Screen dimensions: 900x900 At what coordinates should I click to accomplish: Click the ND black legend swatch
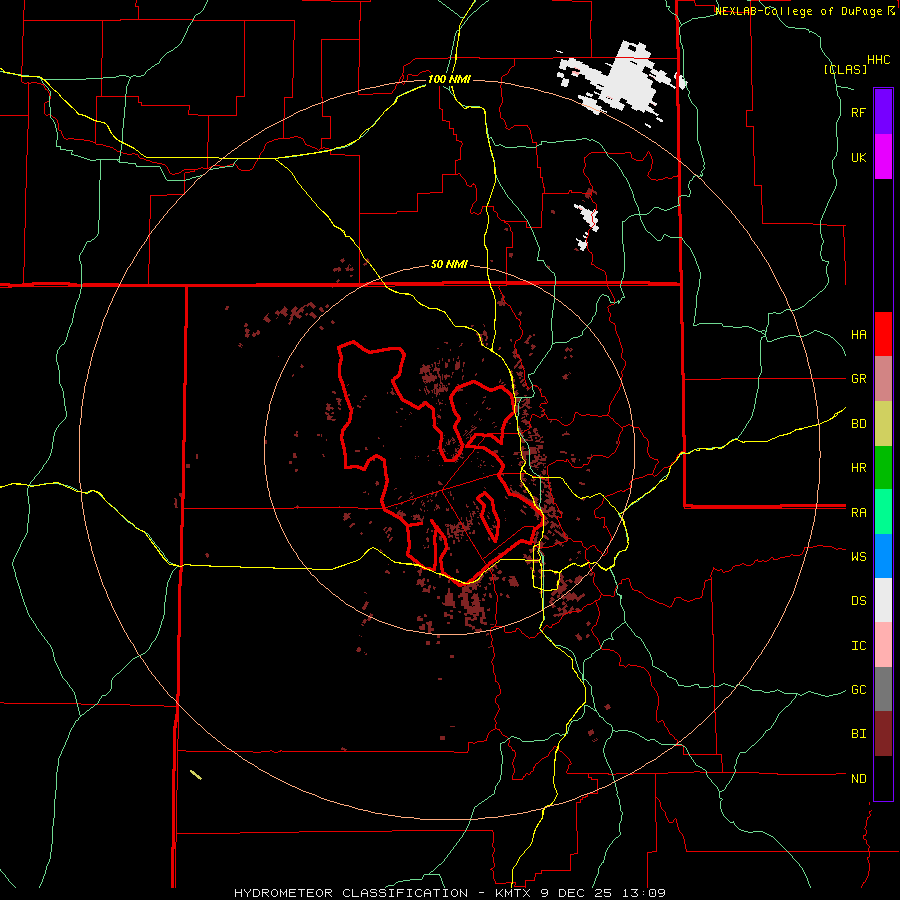pos(883,778)
